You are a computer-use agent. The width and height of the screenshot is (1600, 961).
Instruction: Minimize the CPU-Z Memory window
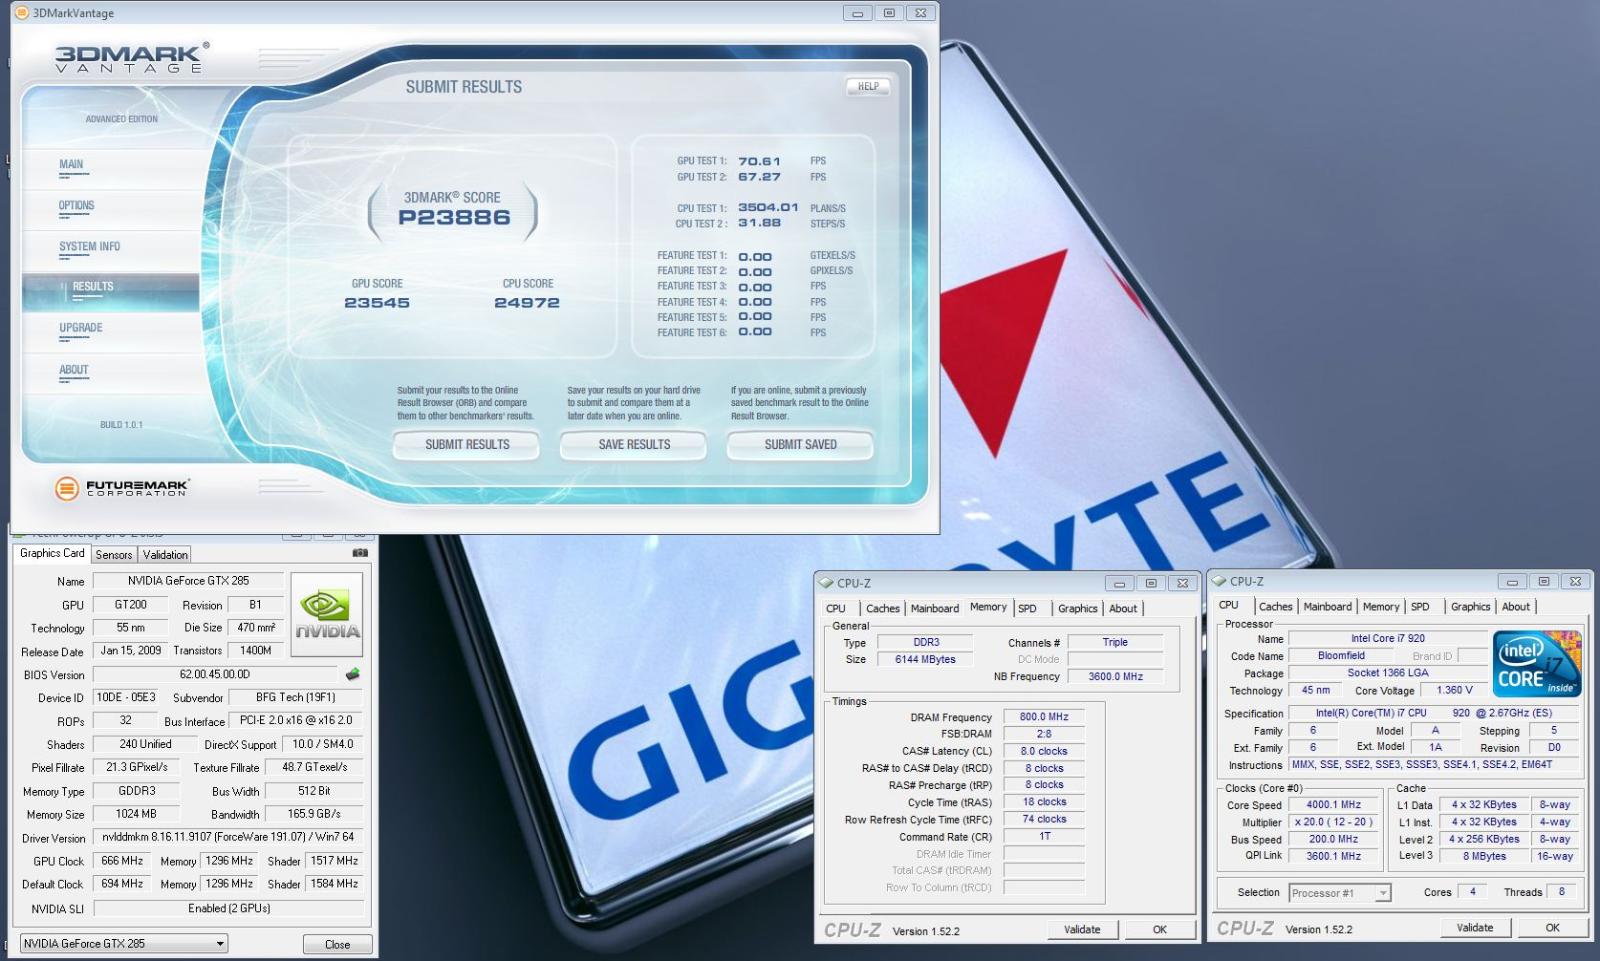(x=1119, y=583)
